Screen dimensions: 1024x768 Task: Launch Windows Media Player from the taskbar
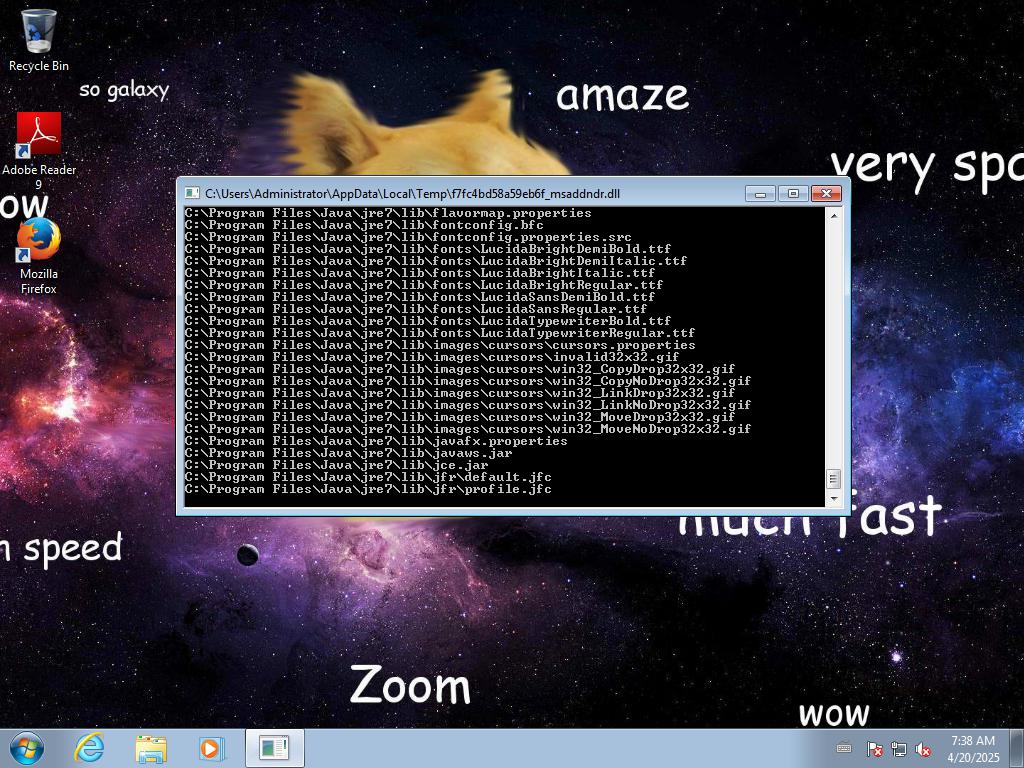click(211, 748)
